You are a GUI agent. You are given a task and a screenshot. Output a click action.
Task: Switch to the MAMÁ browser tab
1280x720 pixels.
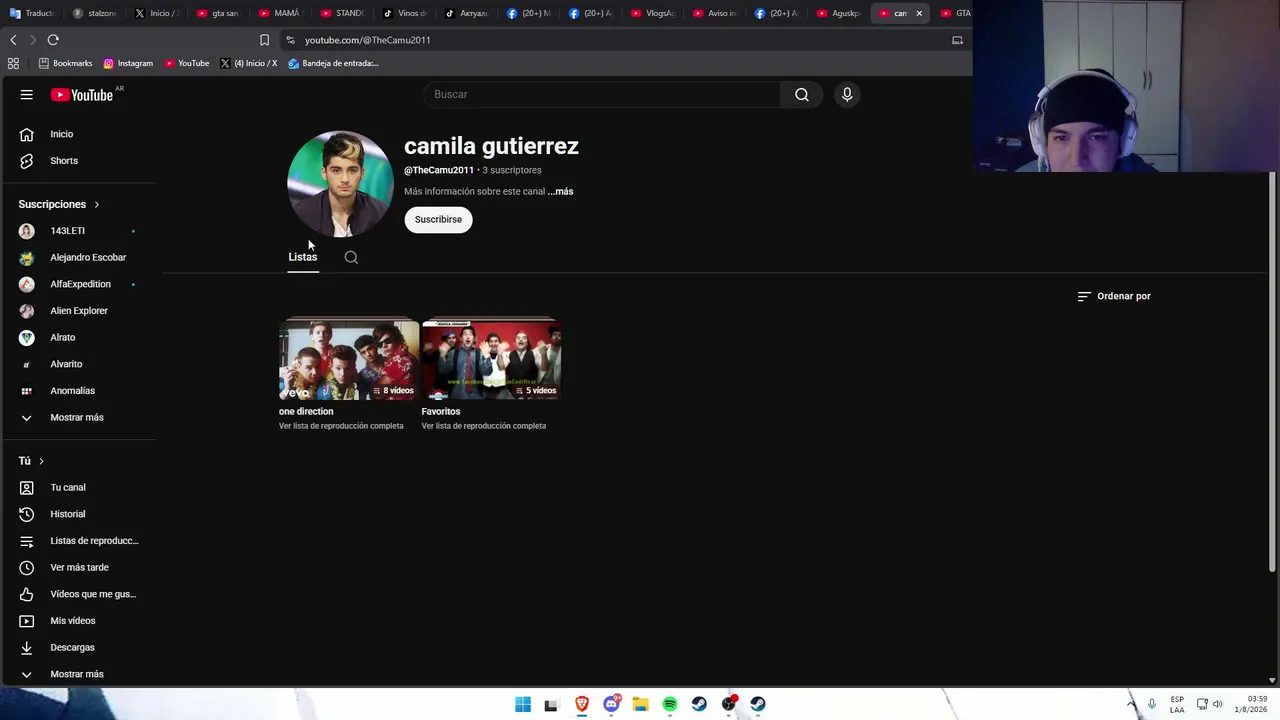pos(279,13)
